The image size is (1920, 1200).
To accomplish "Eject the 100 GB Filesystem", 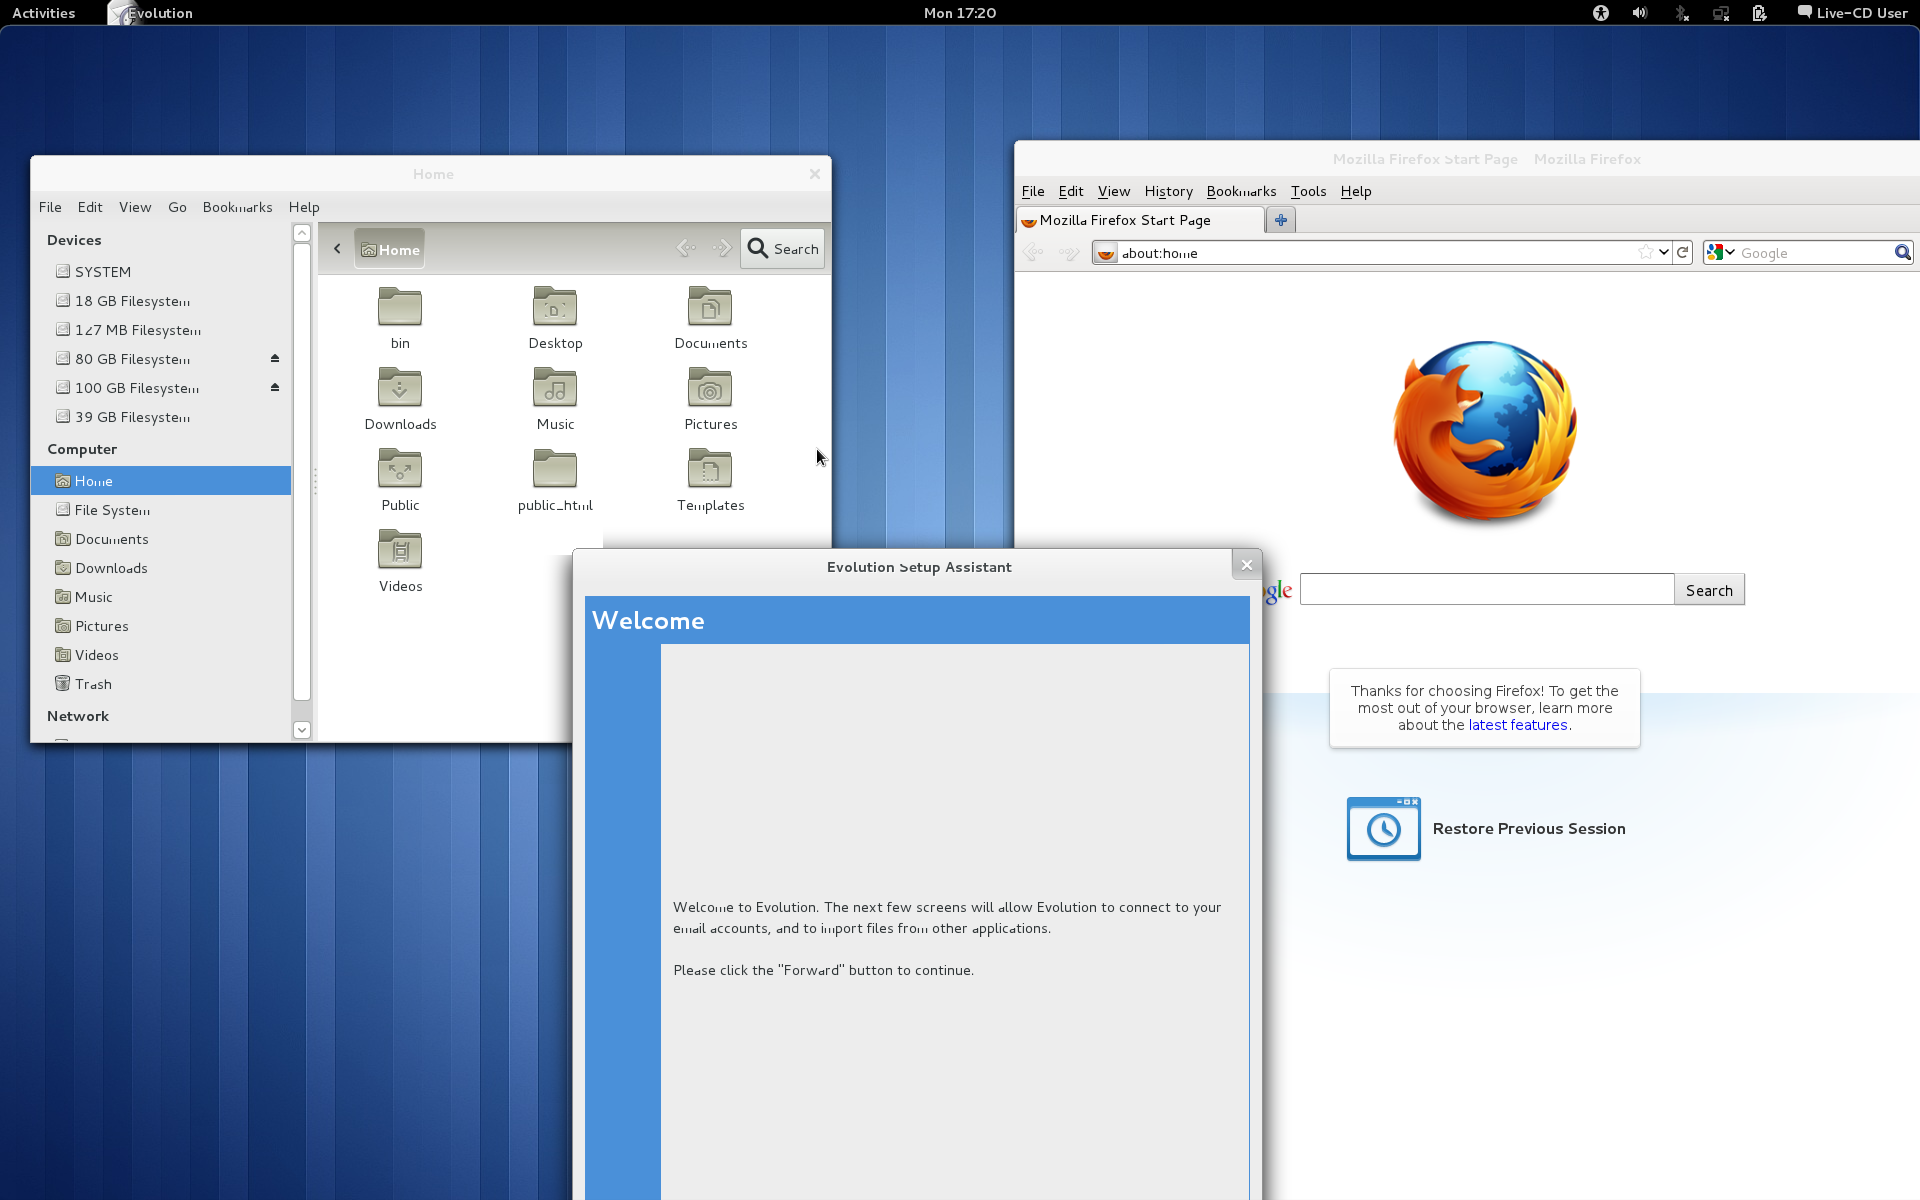I will pos(275,387).
